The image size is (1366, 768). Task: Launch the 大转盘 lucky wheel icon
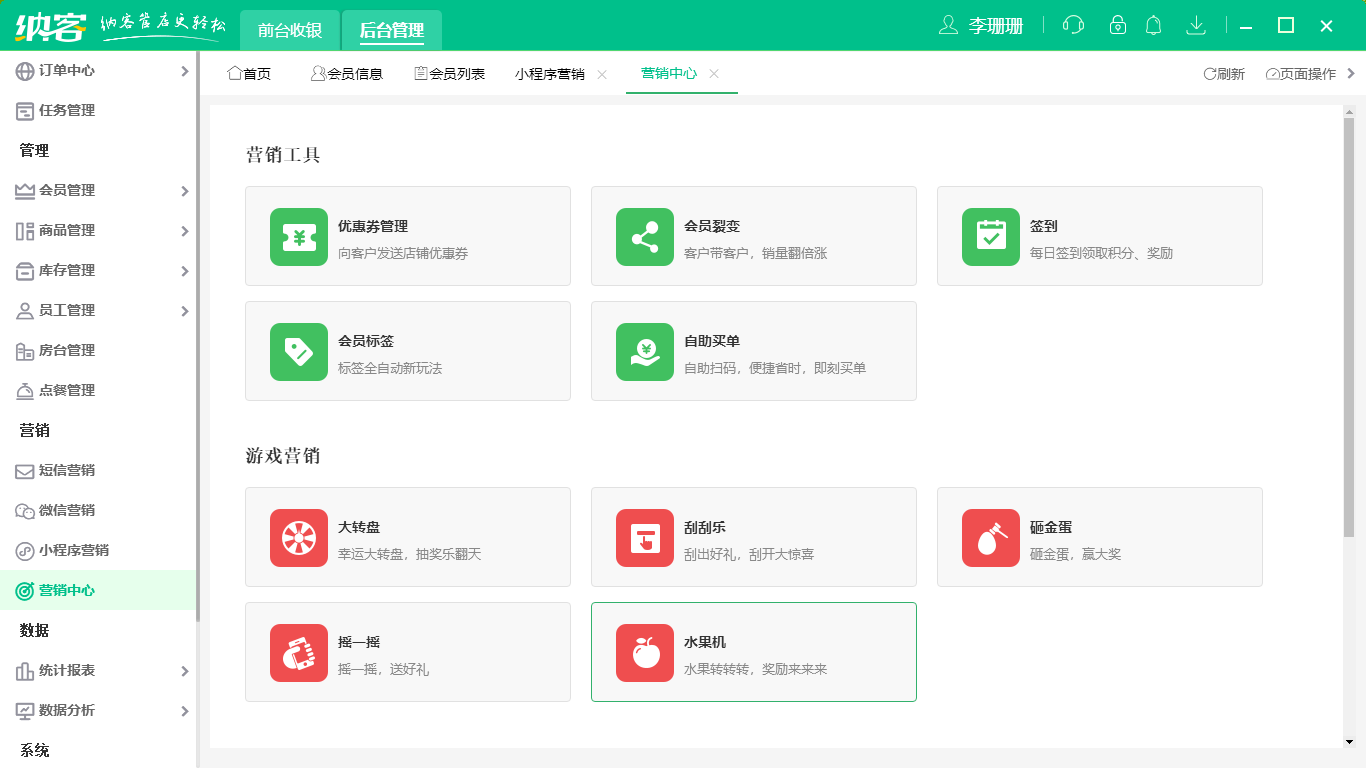point(298,537)
